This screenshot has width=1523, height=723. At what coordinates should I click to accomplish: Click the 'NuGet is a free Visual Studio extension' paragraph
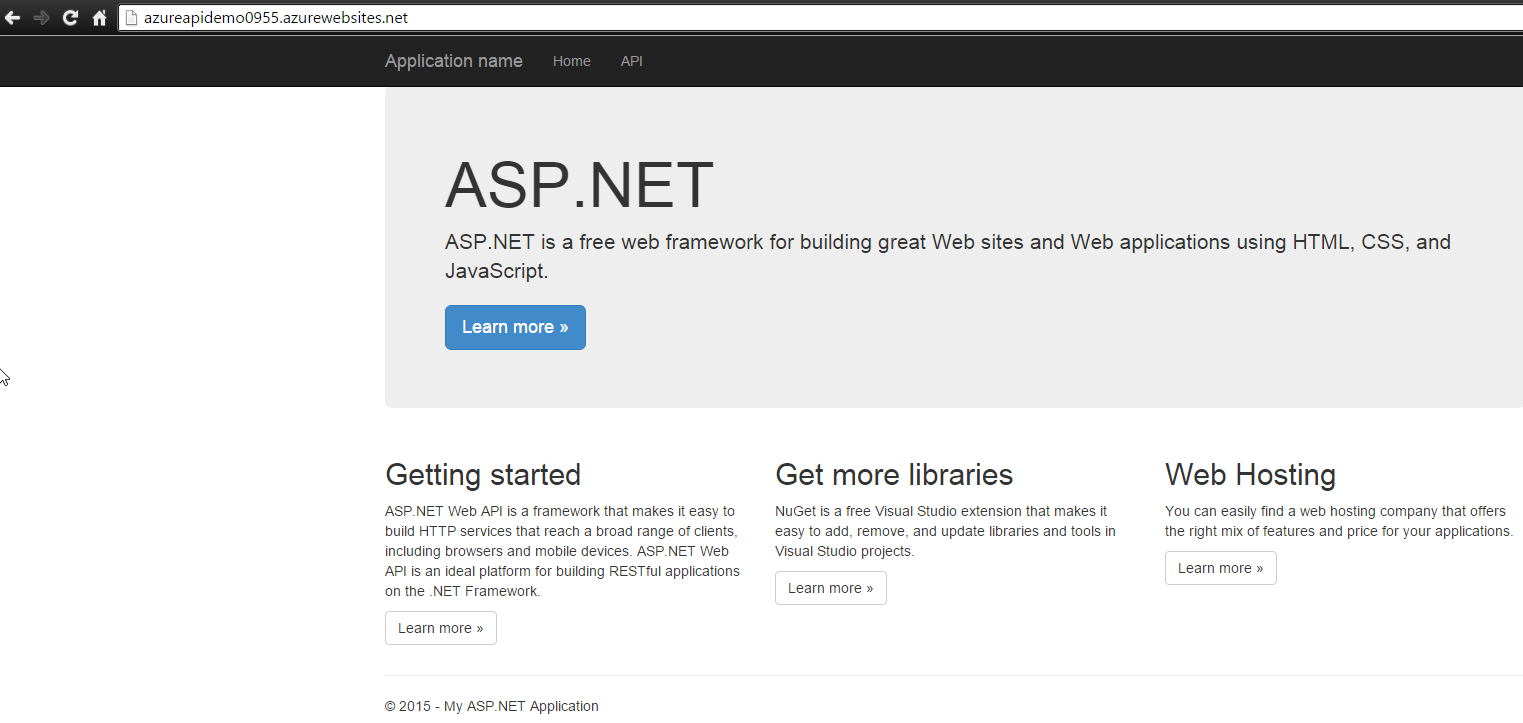[x=946, y=531]
